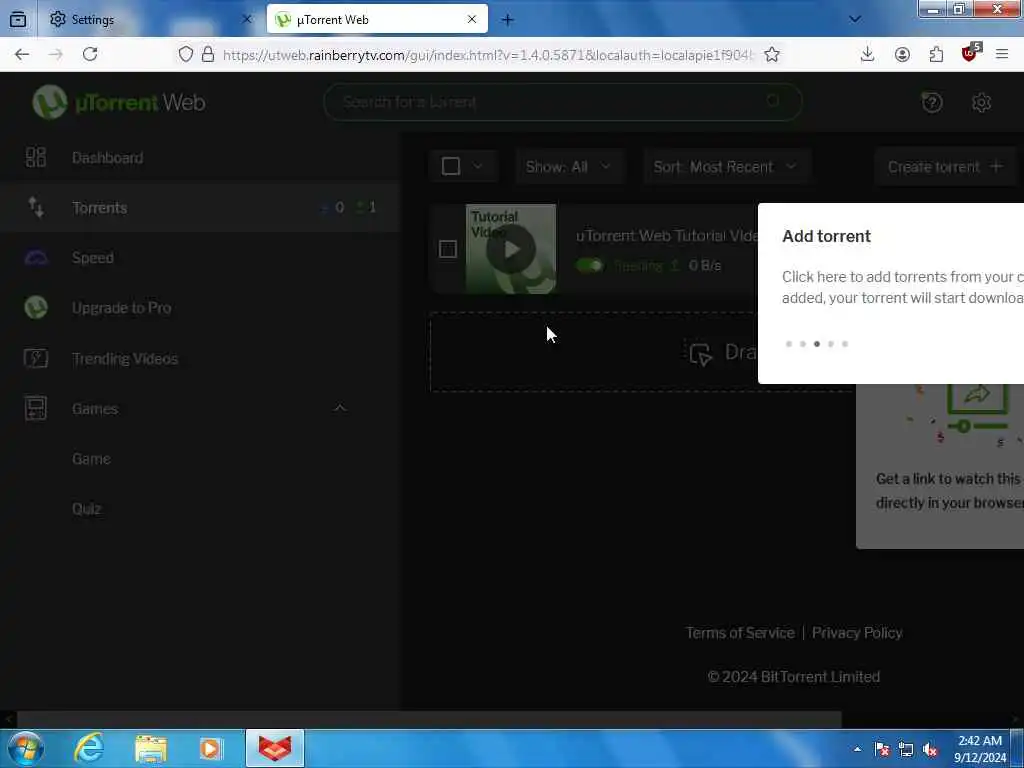The image size is (1024, 768).
Task: Open the Sort: Most Recent dropdown
Action: (726, 167)
